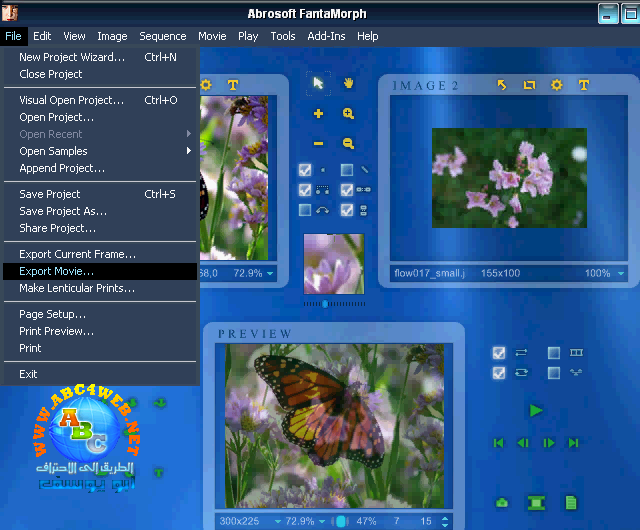Click Image 2 rotate arrow icon

pyautogui.click(x=502, y=85)
